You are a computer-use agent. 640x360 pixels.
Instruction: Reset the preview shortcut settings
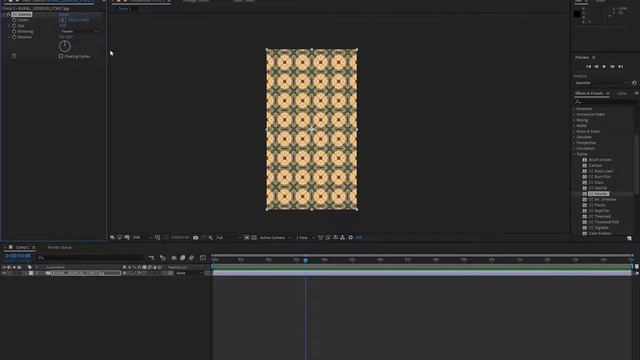point(634,83)
